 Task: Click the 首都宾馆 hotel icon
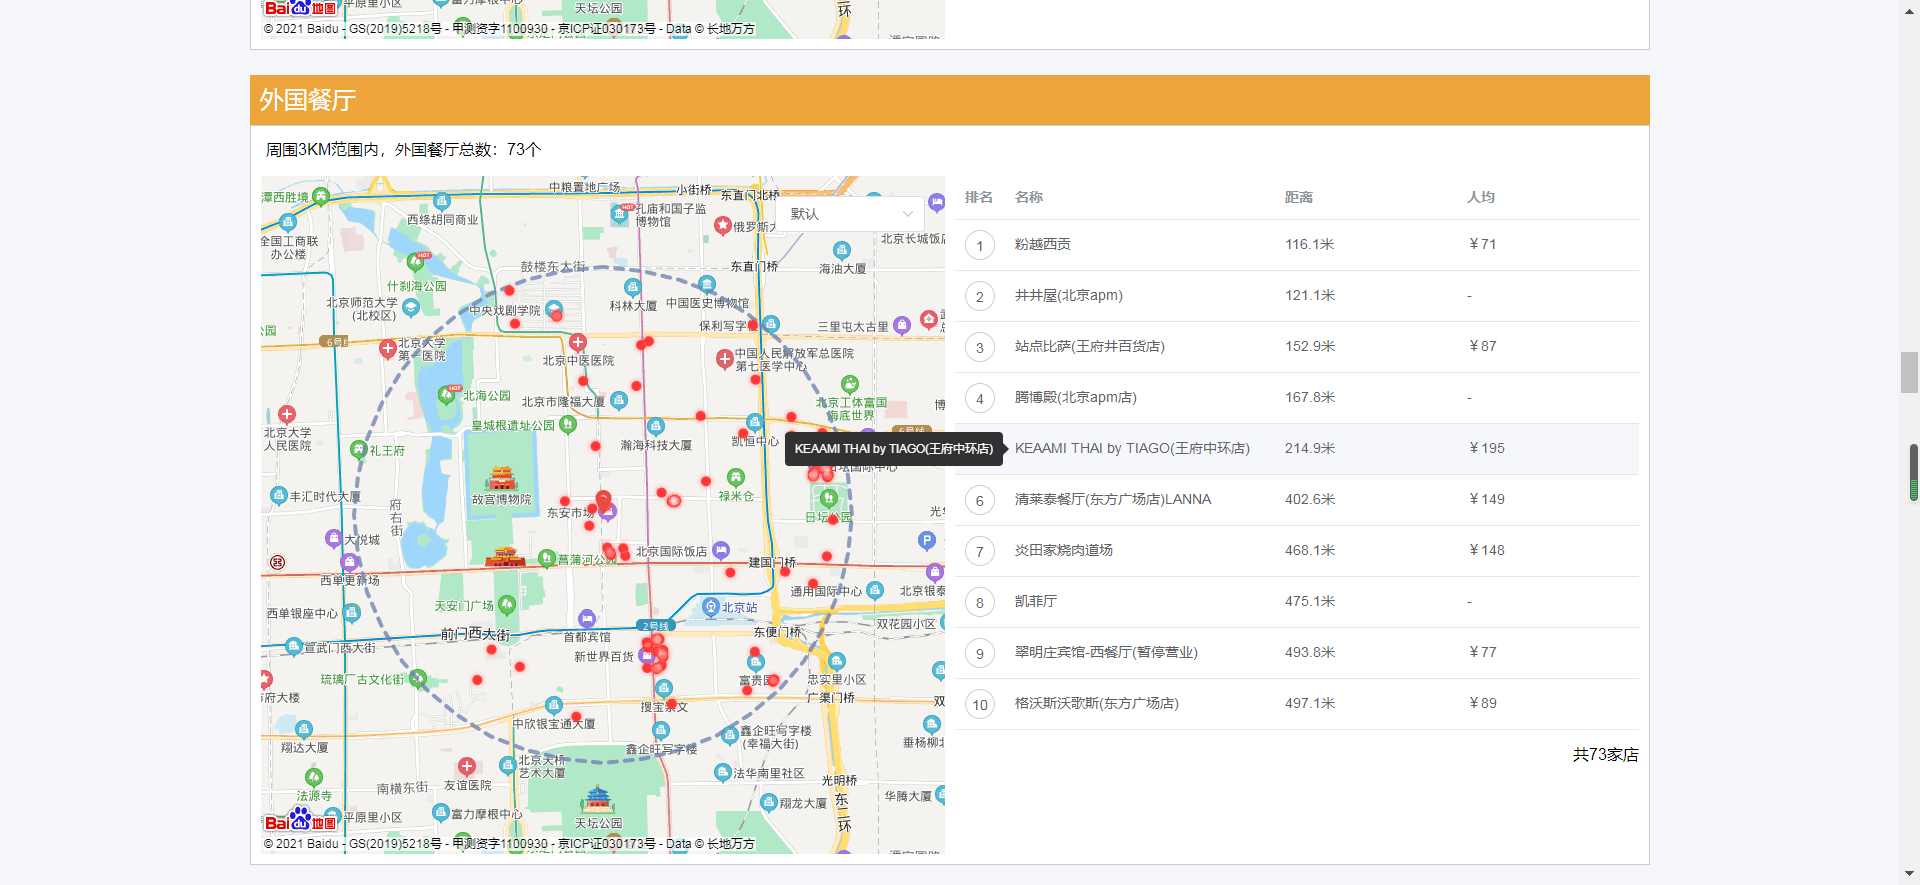pos(587,619)
